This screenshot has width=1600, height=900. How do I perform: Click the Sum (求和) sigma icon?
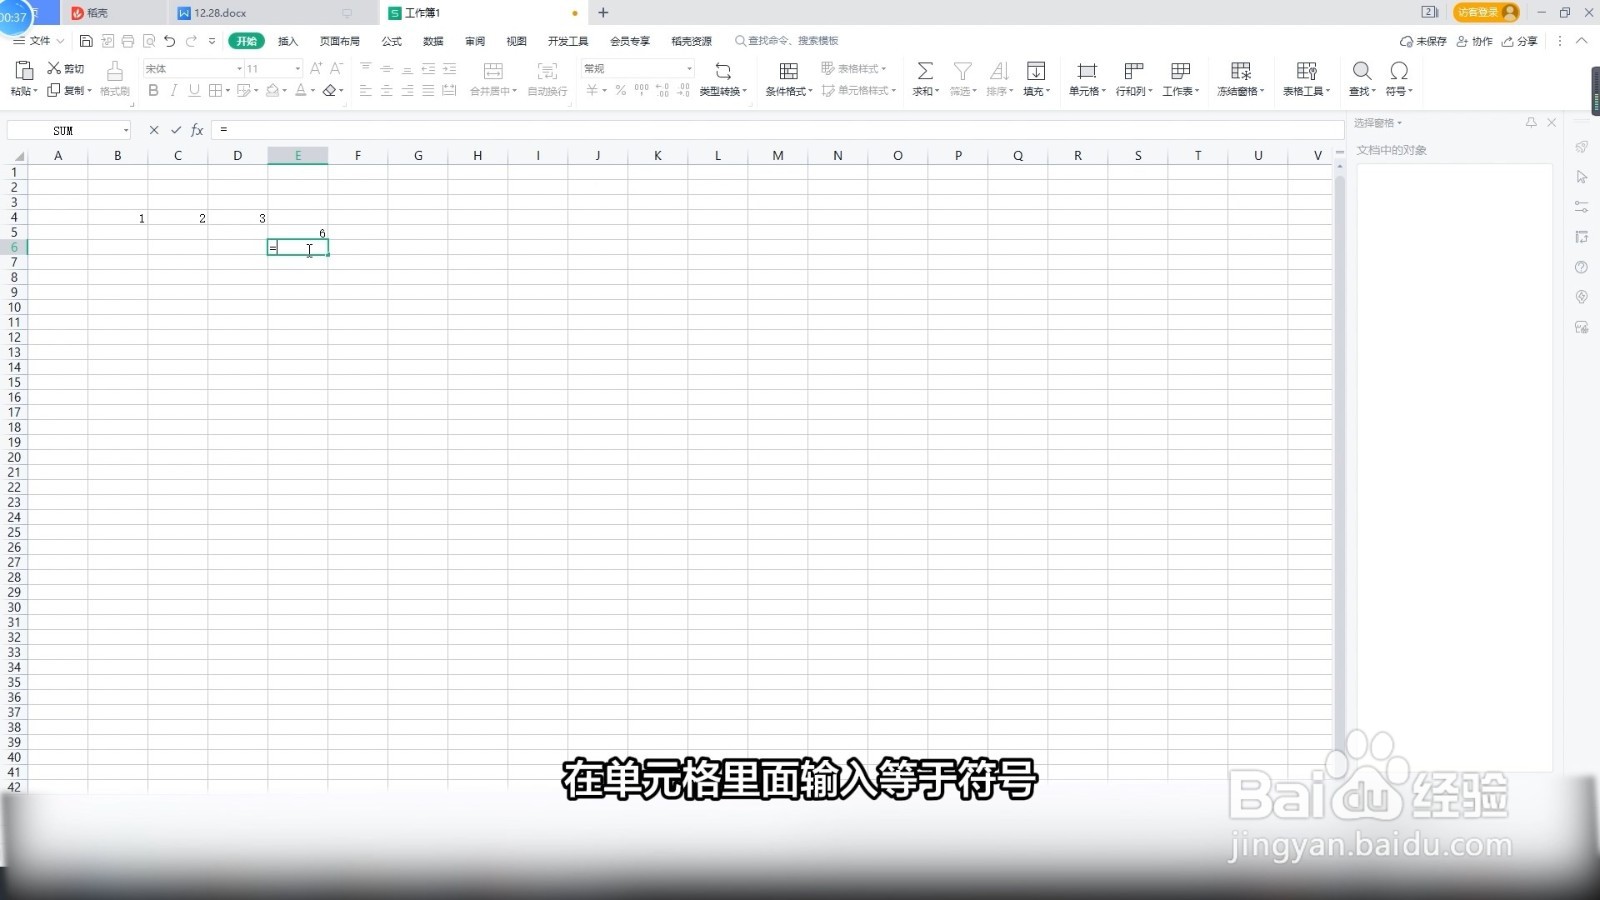(x=925, y=70)
